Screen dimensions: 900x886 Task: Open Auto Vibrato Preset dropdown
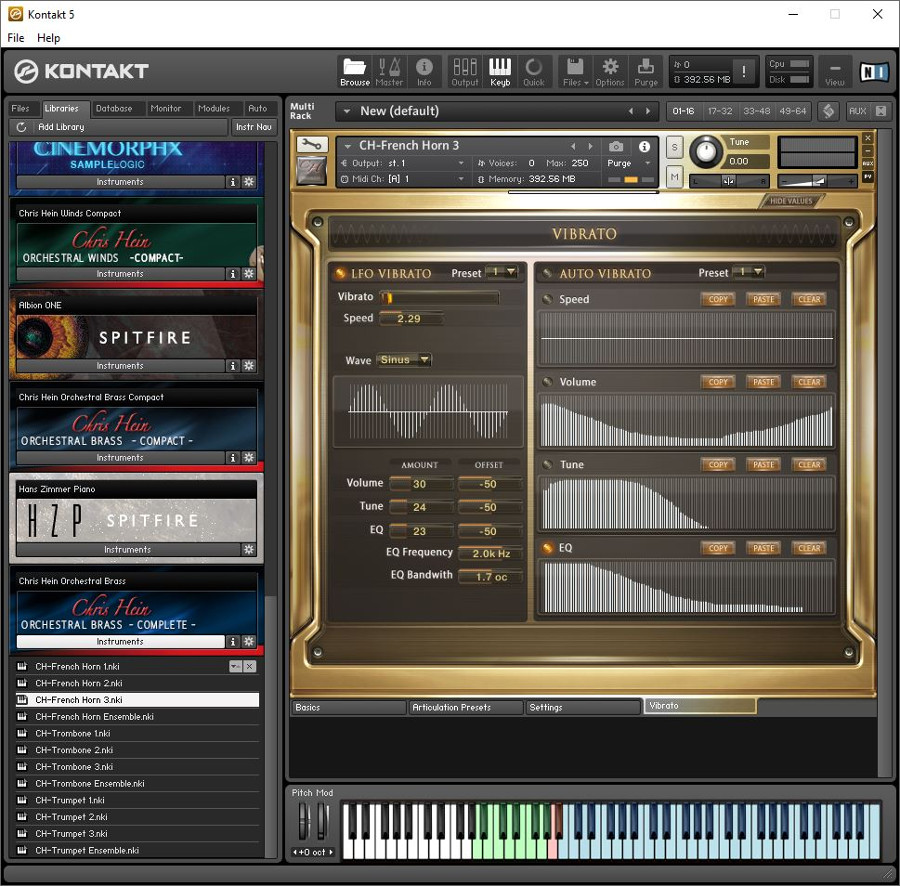pos(749,272)
